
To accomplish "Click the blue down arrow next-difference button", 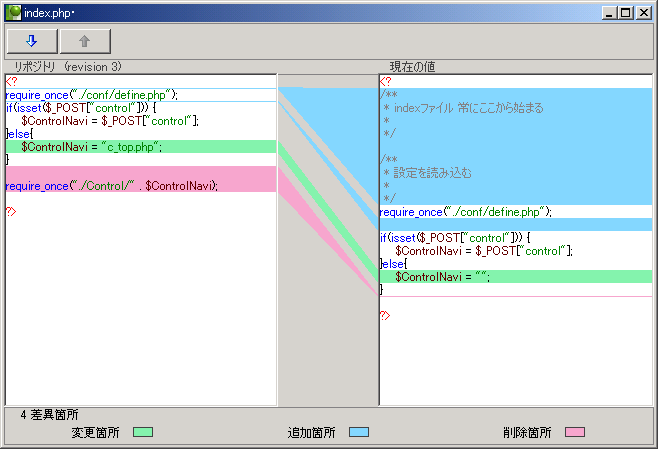I will click(x=32, y=41).
